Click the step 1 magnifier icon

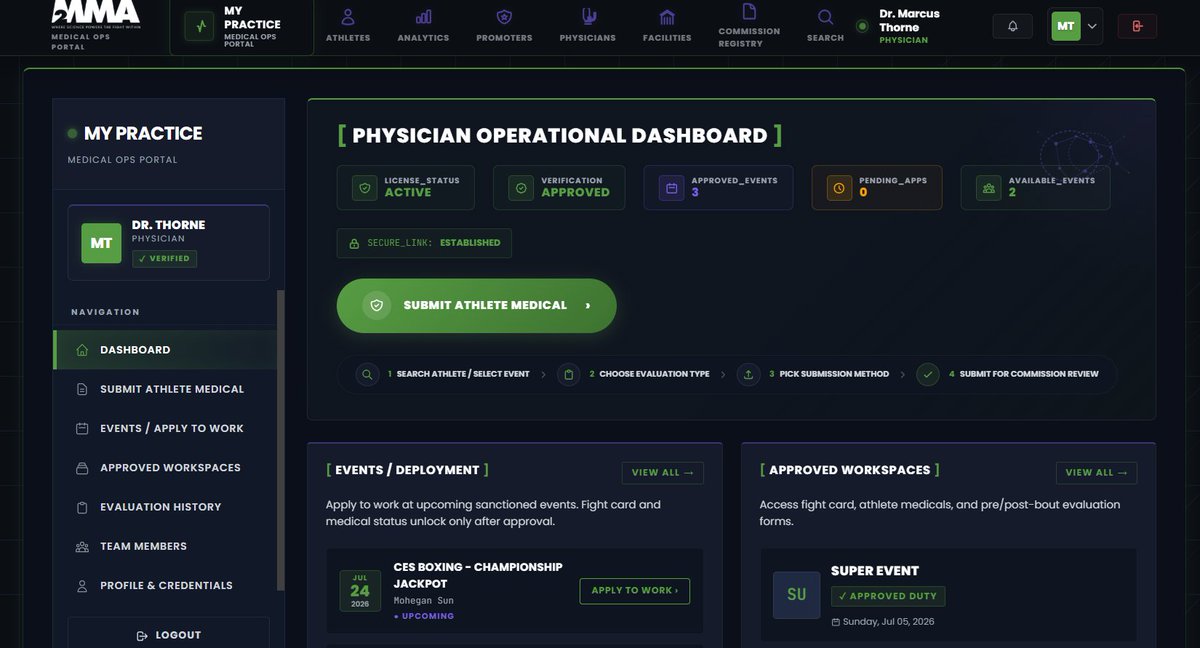pos(368,374)
